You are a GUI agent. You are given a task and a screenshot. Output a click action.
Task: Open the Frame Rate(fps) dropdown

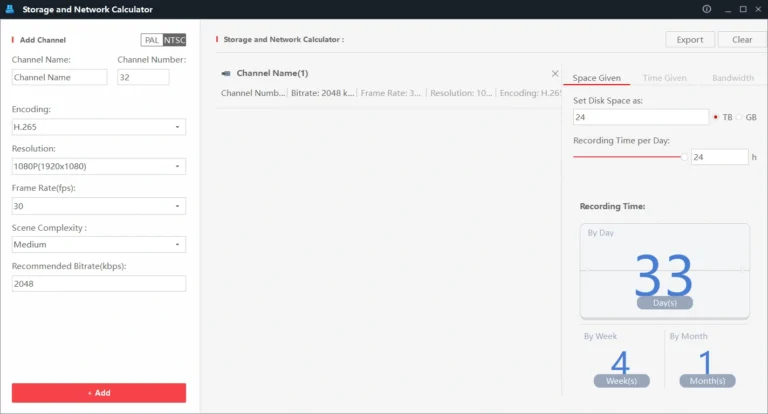[98, 206]
